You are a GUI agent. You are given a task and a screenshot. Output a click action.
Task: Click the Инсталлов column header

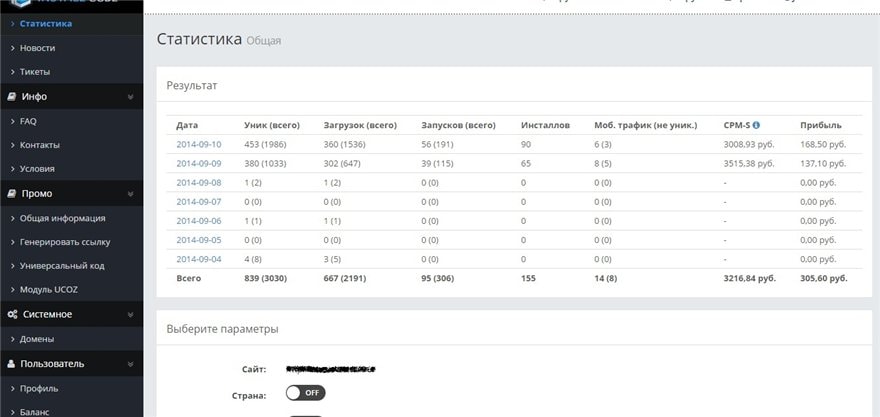pyautogui.click(x=545, y=125)
